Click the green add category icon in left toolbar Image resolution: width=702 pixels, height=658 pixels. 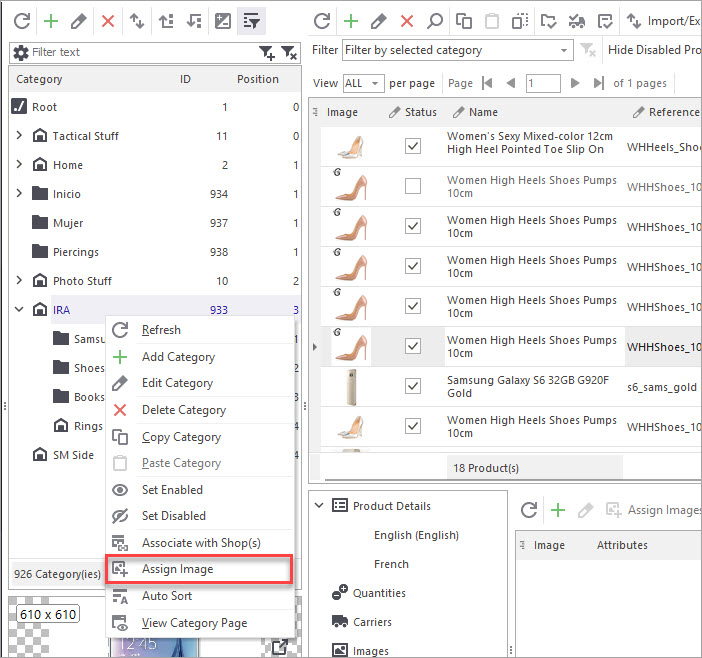coord(50,20)
